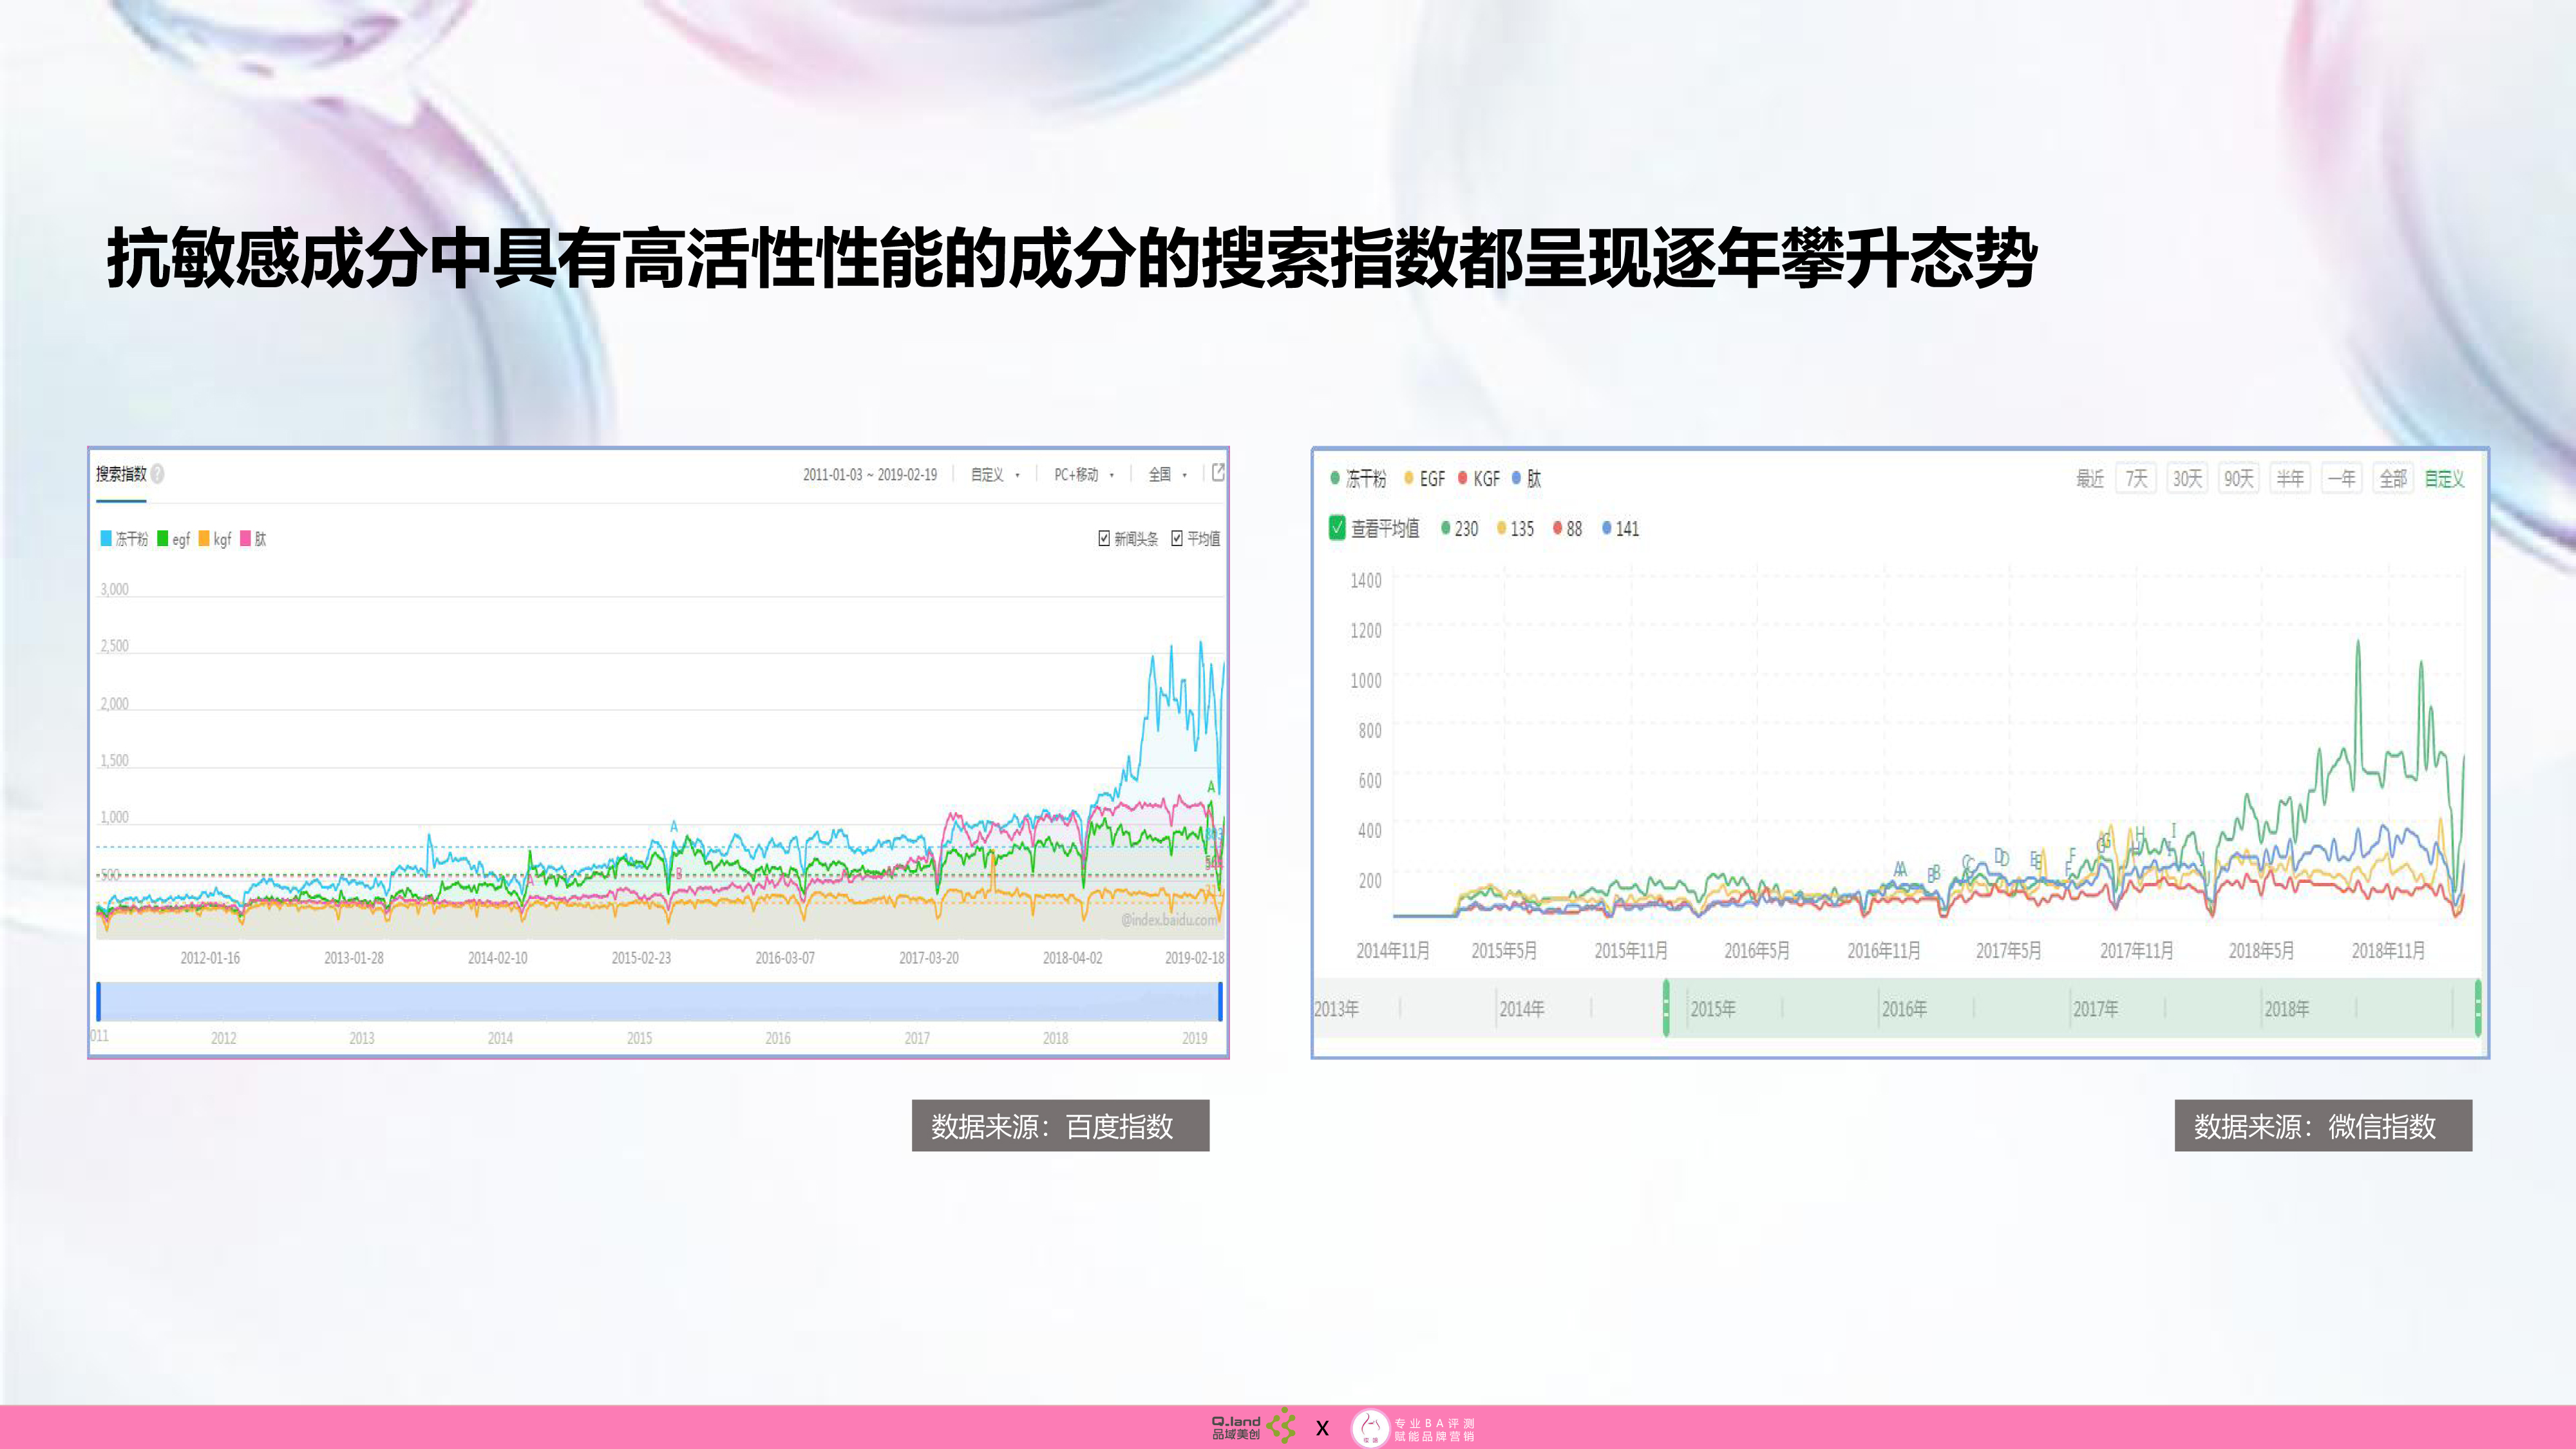2576x1449 pixels.
Task: Select the green 自定义 range option
Action: click(2444, 479)
